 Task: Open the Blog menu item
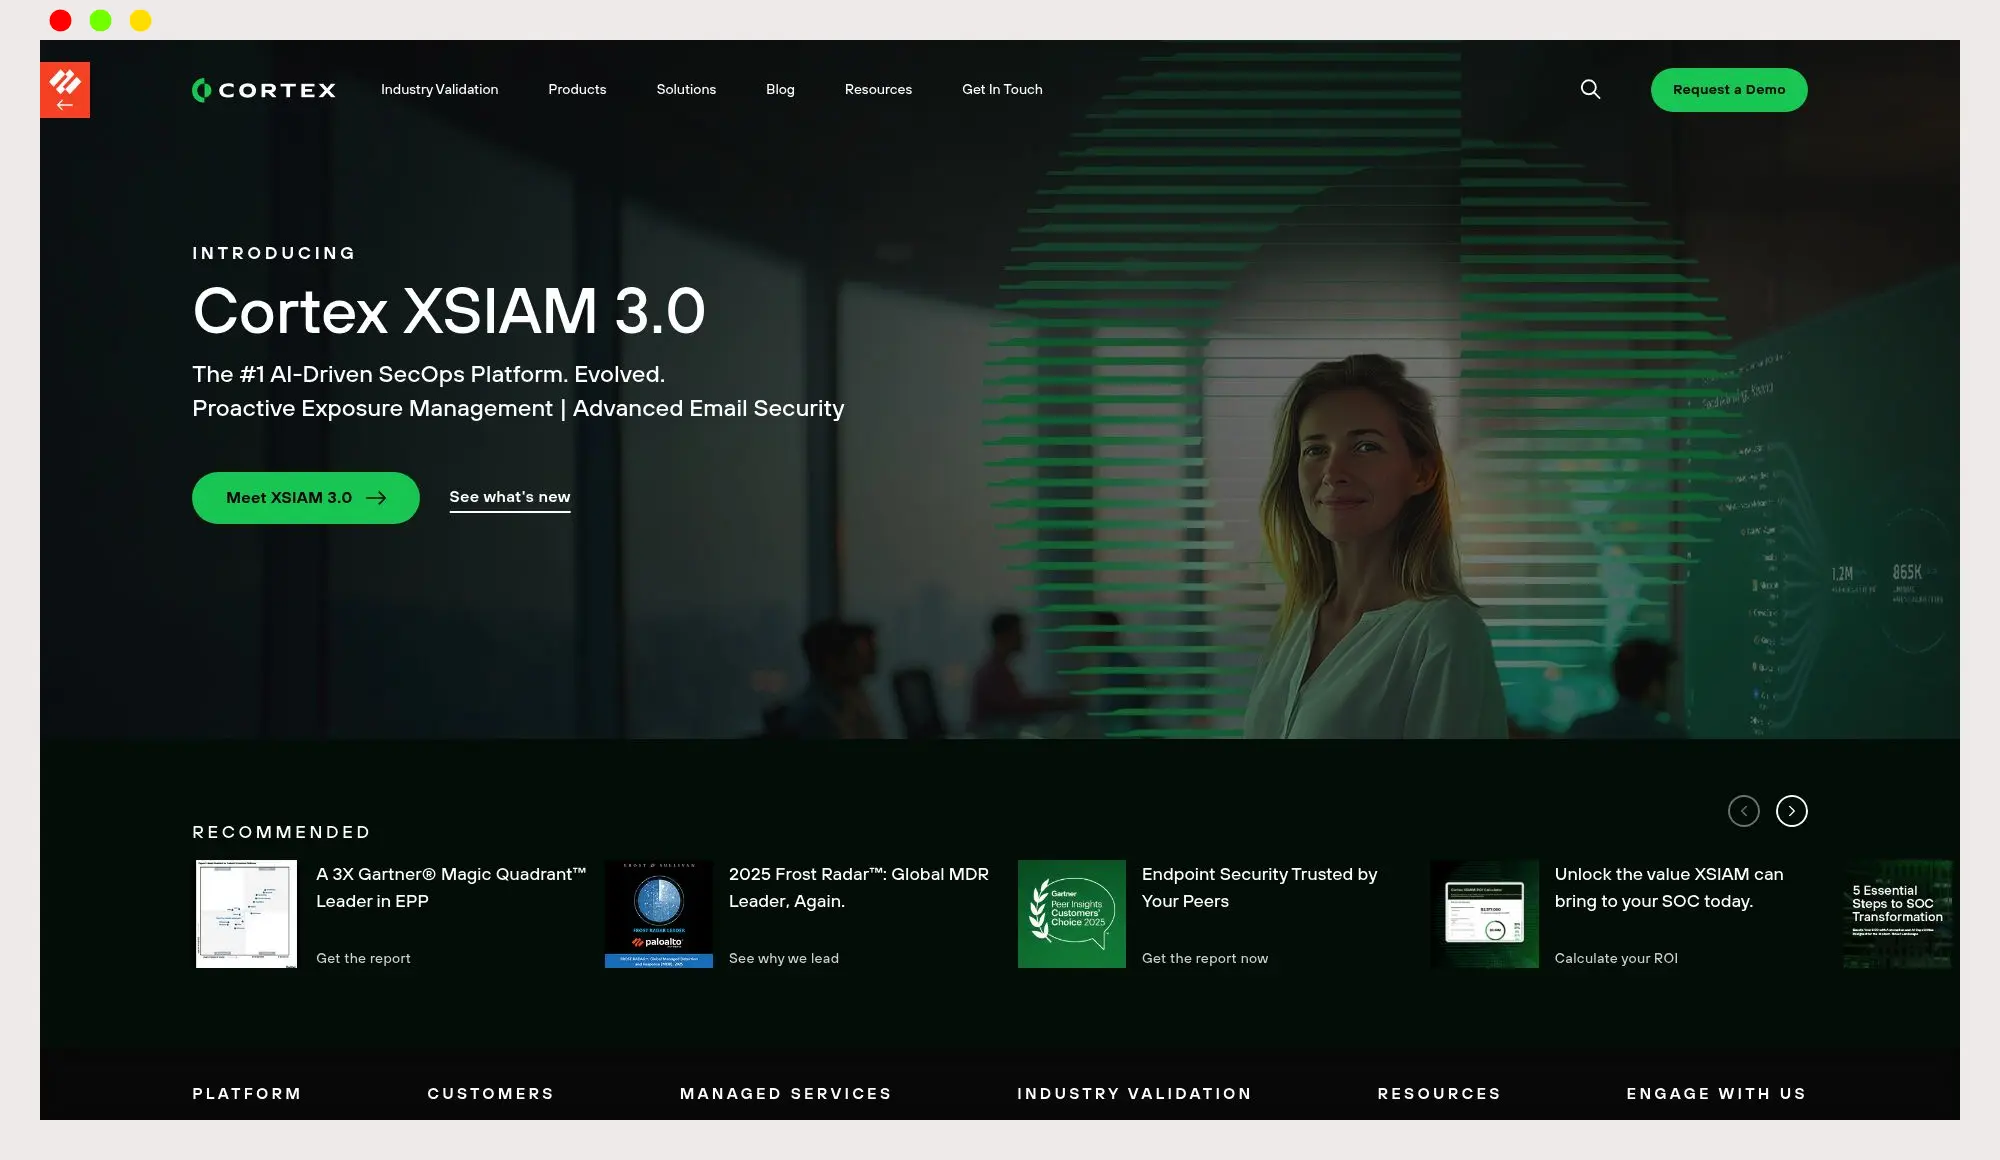click(780, 90)
